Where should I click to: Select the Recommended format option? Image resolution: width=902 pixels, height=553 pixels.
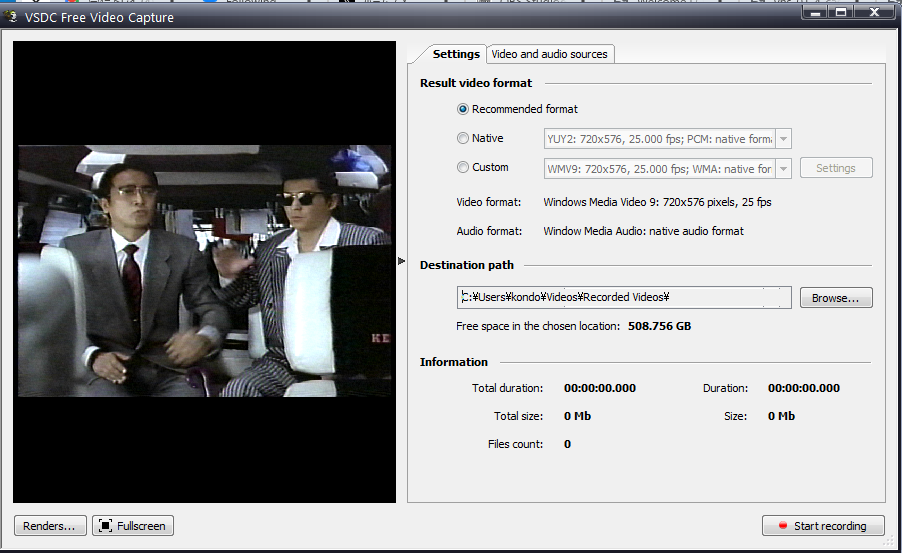(463, 109)
